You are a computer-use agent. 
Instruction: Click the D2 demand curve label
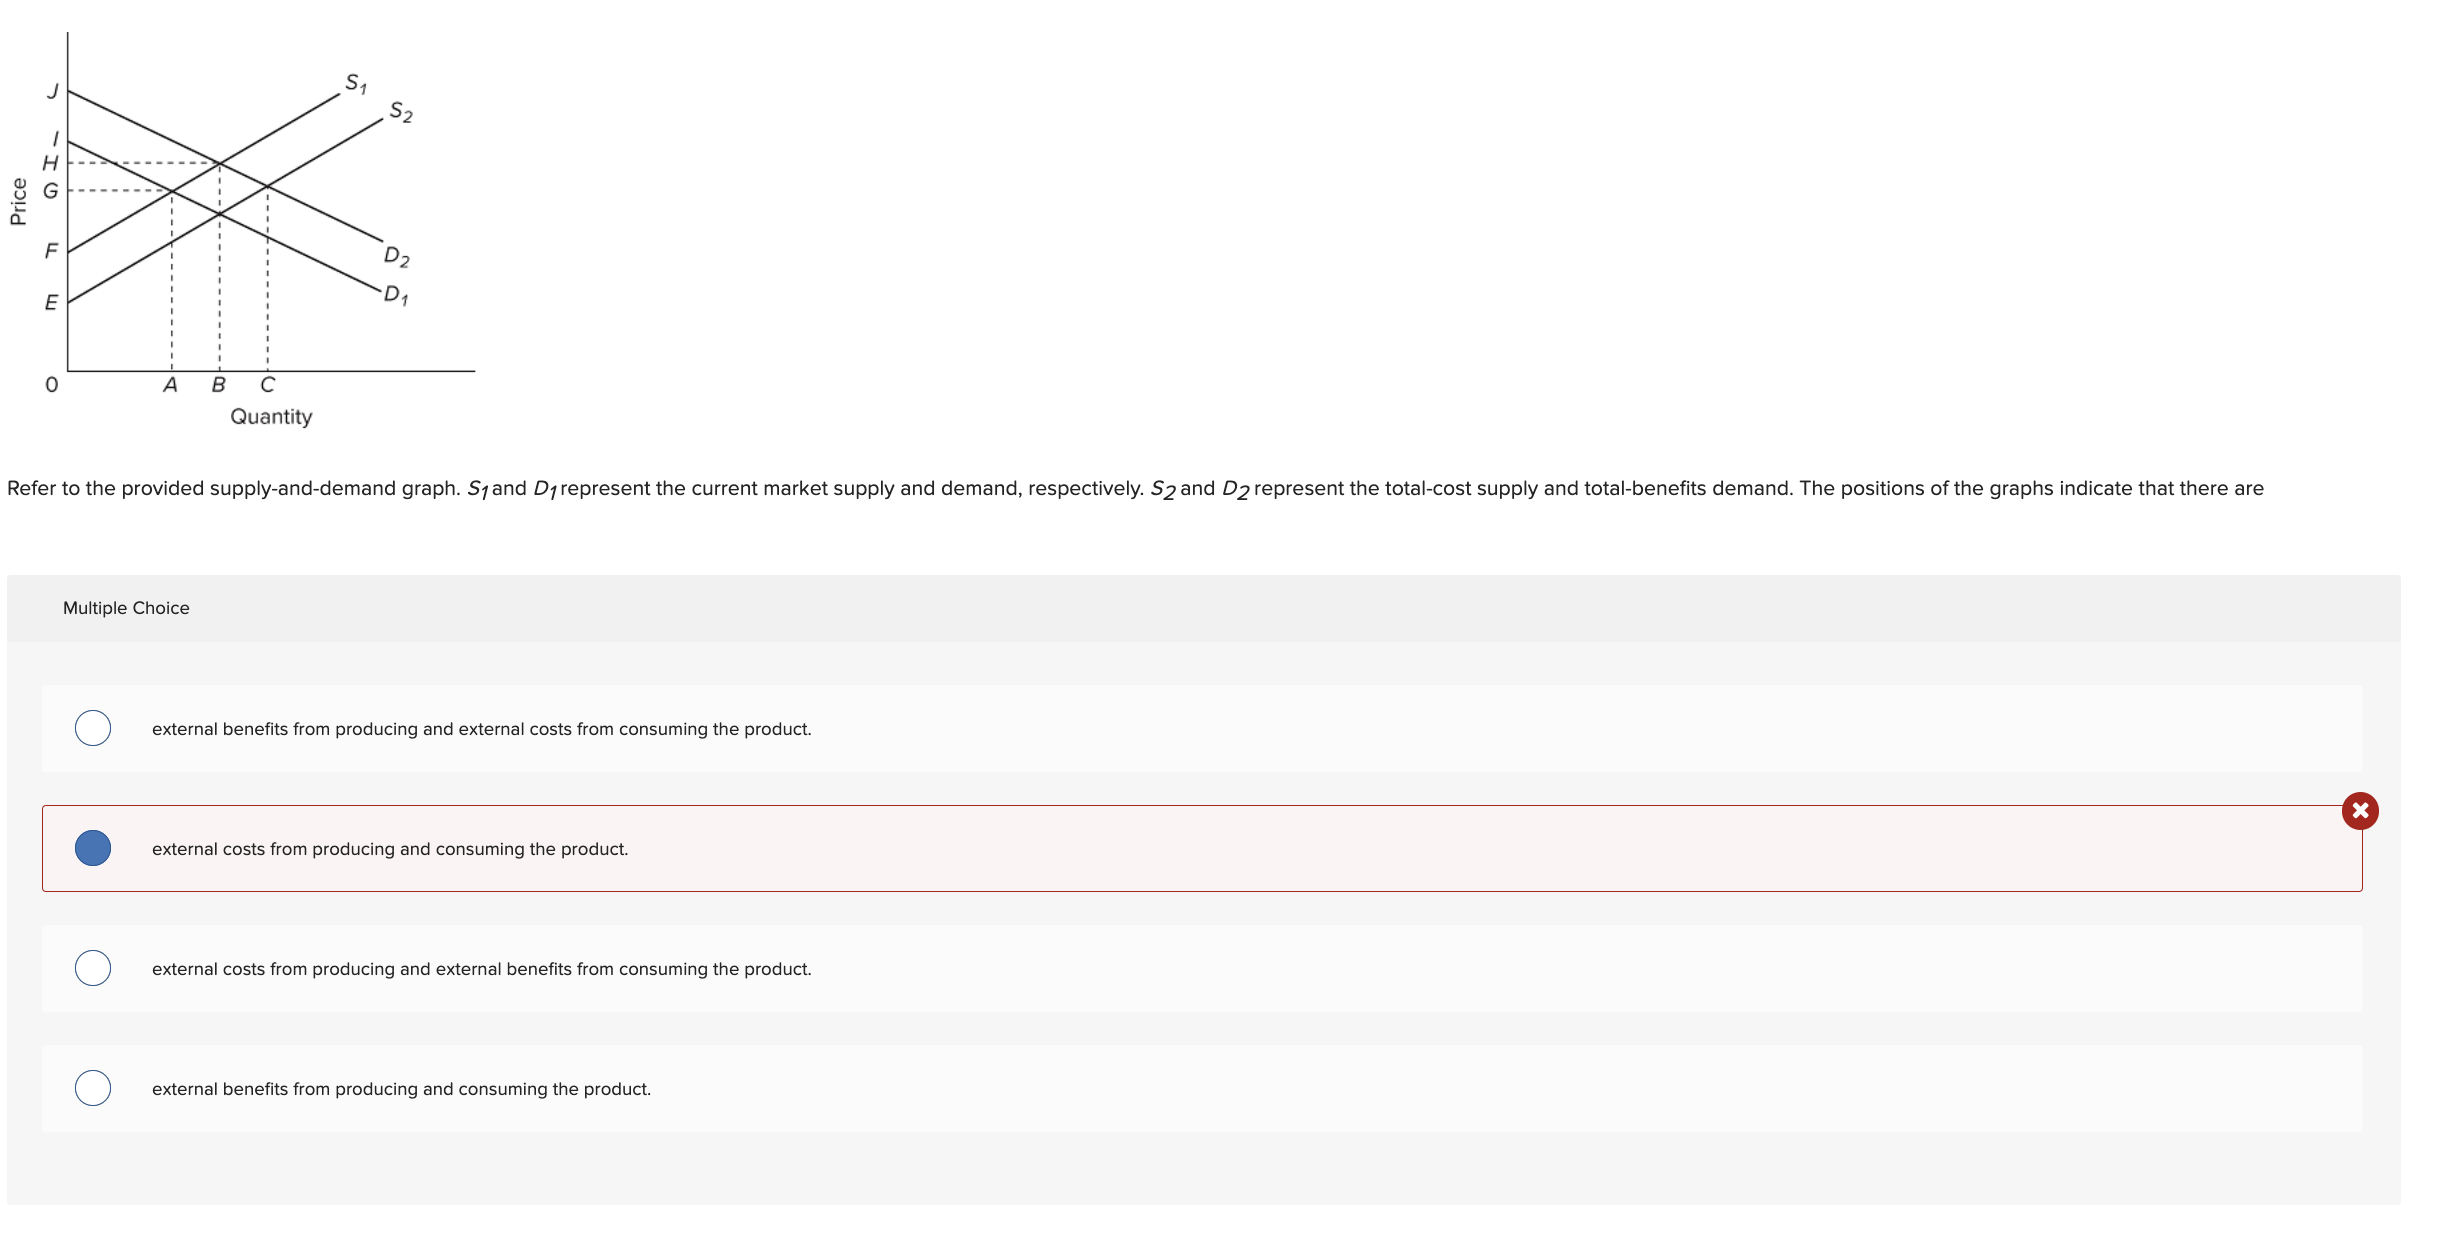tap(396, 257)
